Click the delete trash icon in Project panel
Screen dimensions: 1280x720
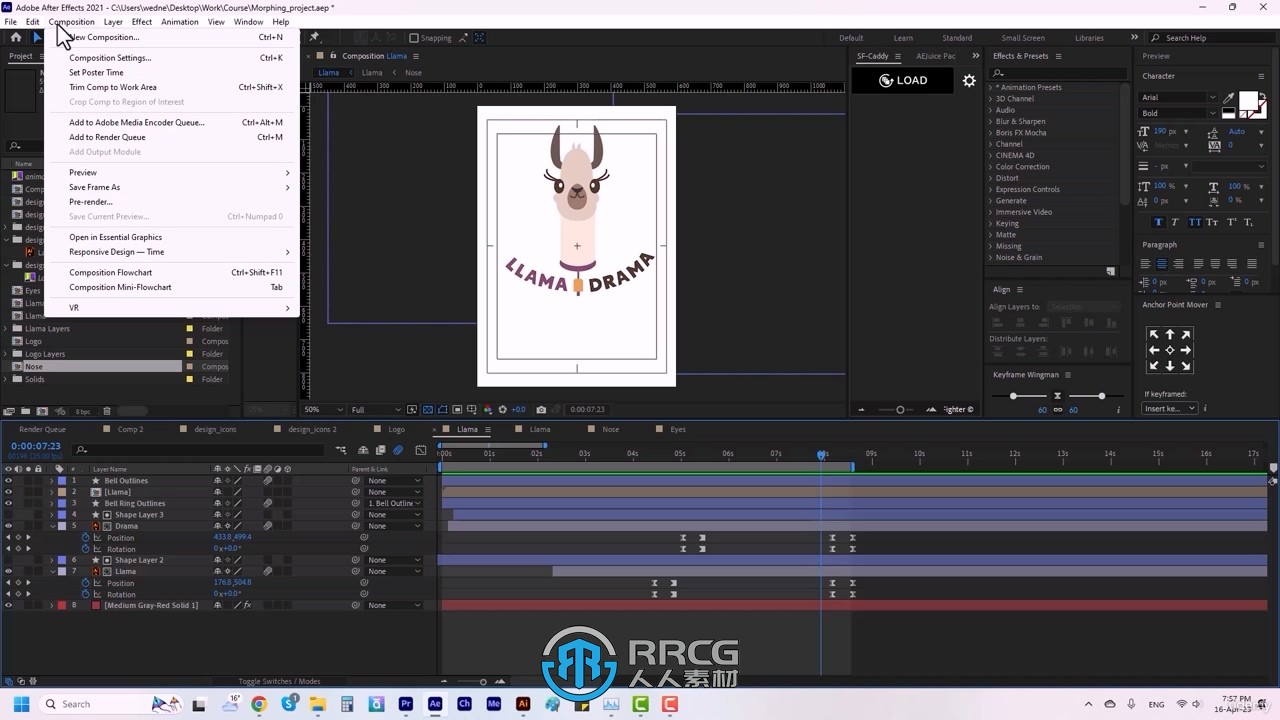point(107,411)
